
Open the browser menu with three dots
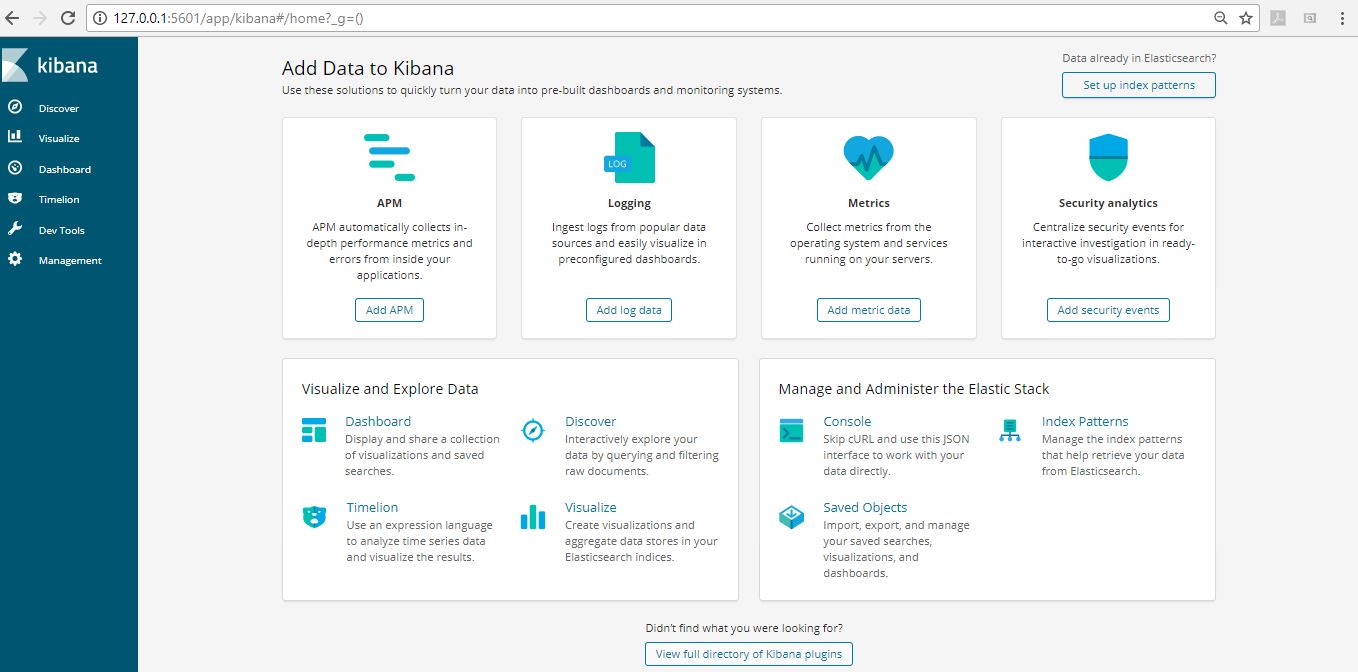tap(1343, 17)
